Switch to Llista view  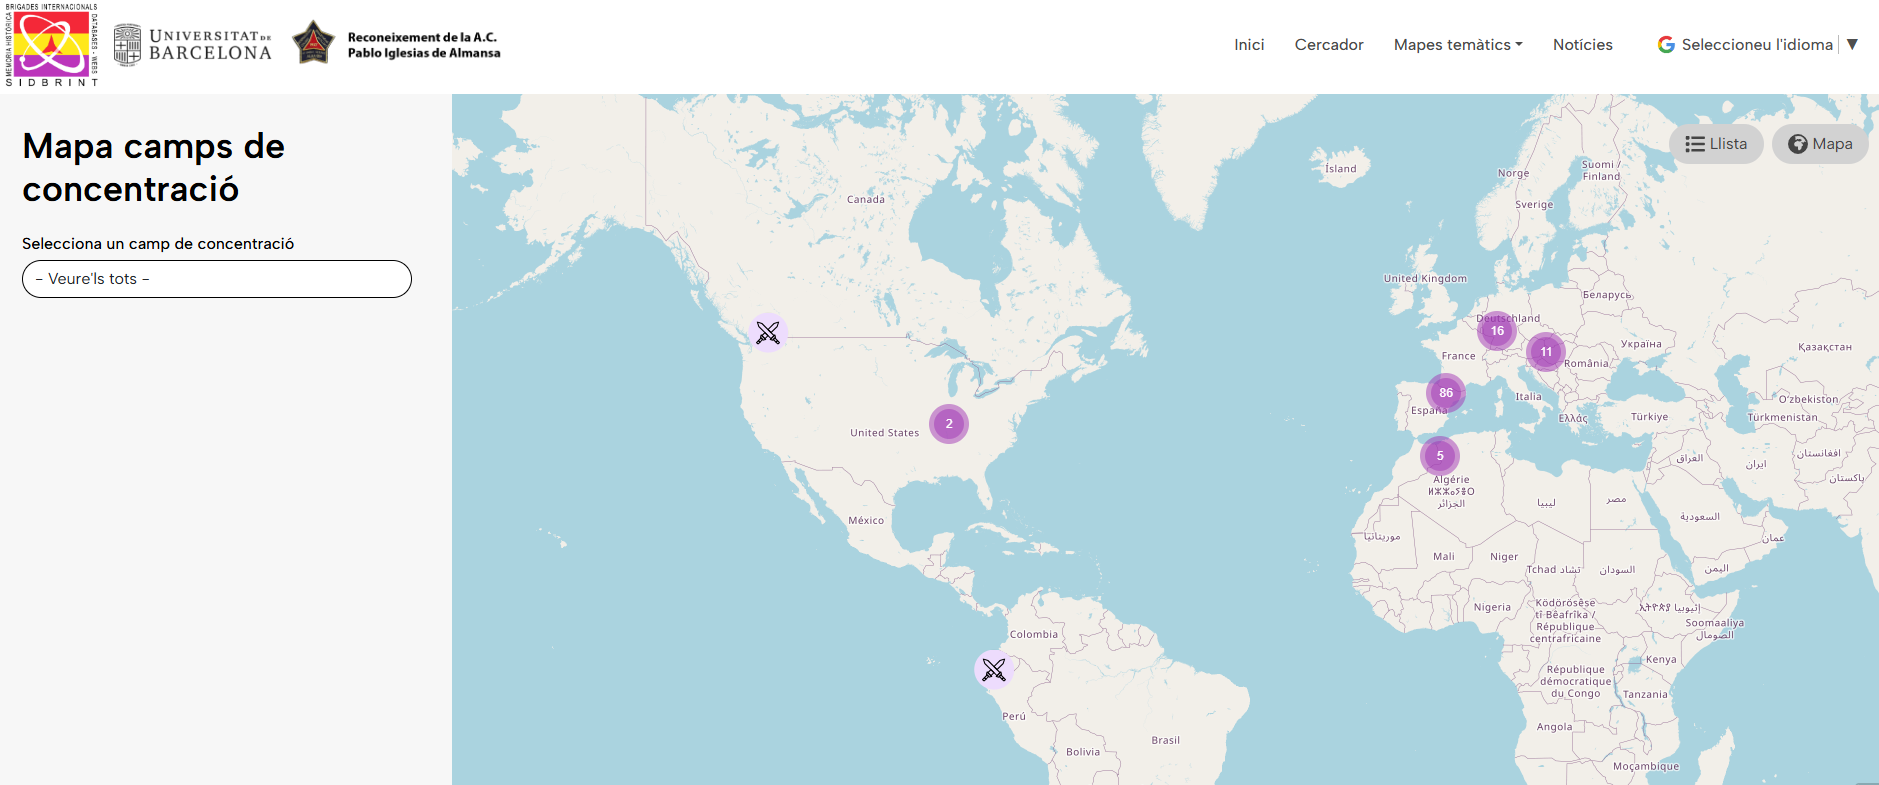(x=1716, y=144)
